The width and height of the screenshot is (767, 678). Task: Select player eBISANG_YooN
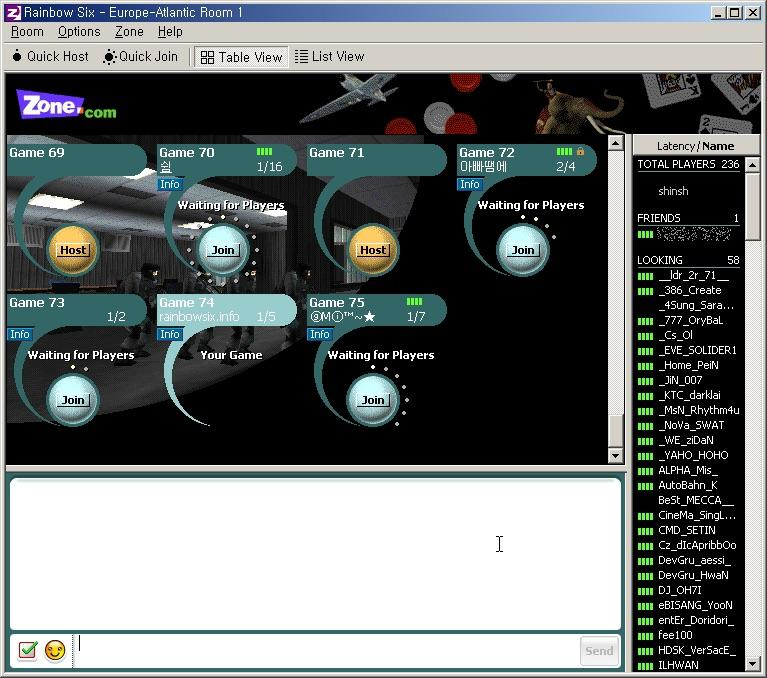coord(695,605)
